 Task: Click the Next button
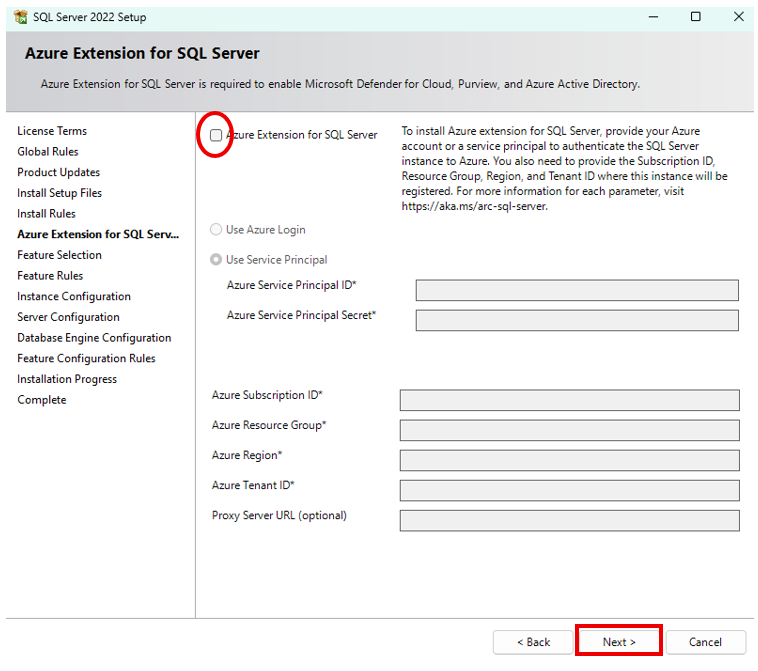click(x=619, y=642)
